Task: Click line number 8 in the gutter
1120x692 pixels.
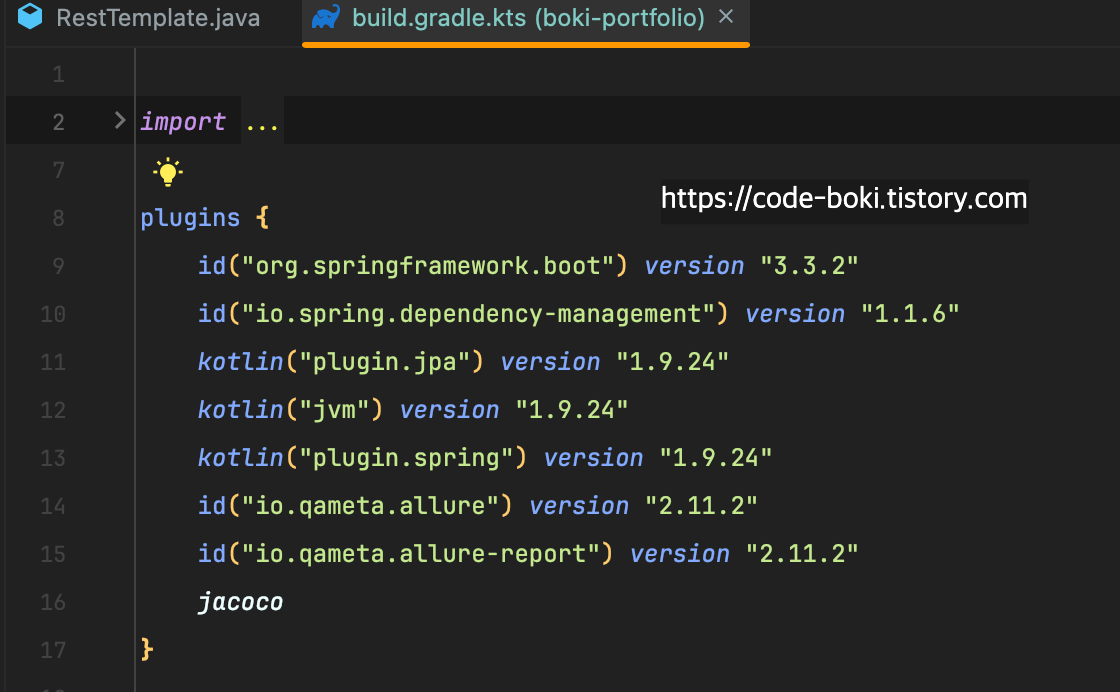Action: coord(59,218)
